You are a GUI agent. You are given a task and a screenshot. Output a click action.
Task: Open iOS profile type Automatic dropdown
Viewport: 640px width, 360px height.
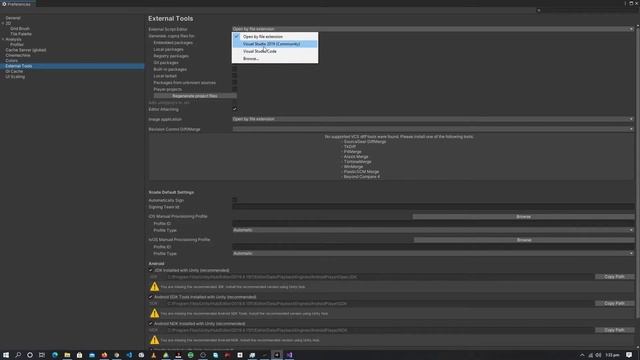[x=433, y=230]
